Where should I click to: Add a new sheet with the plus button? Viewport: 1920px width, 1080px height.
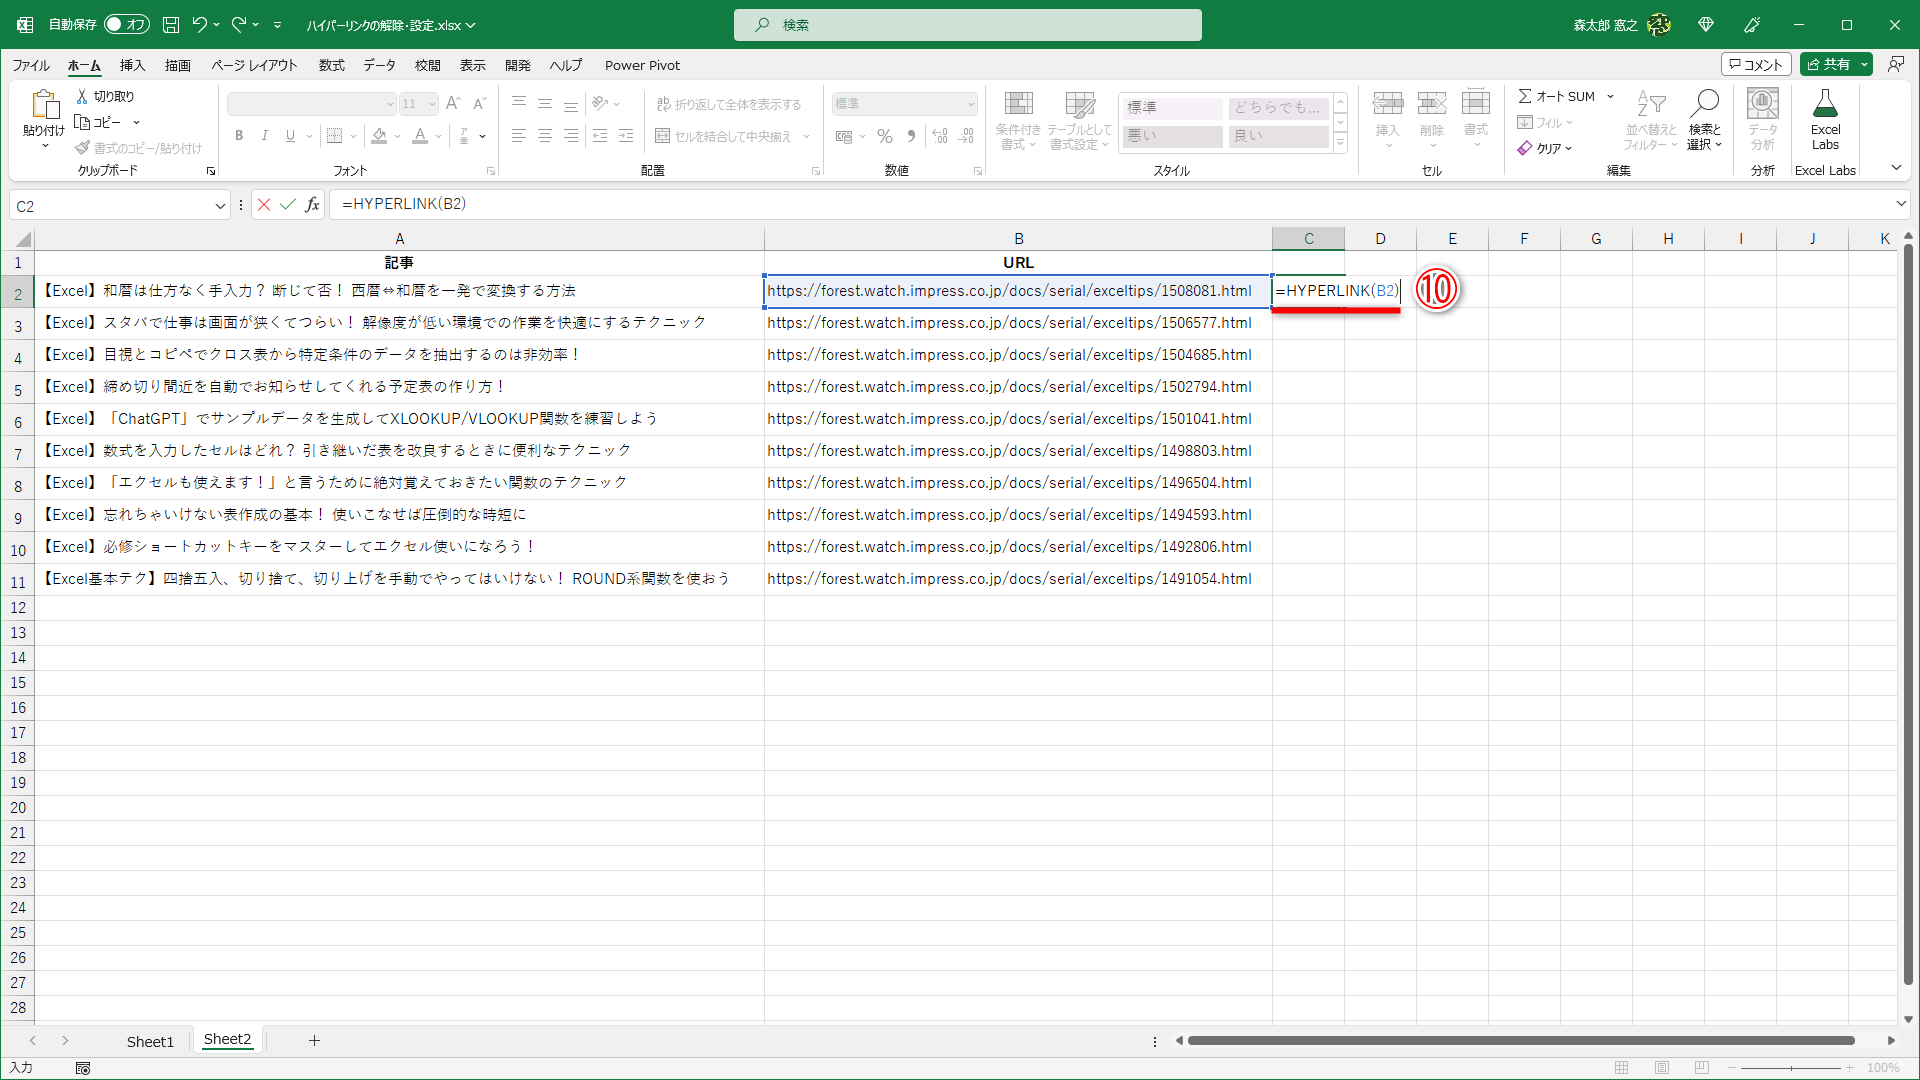(315, 1040)
